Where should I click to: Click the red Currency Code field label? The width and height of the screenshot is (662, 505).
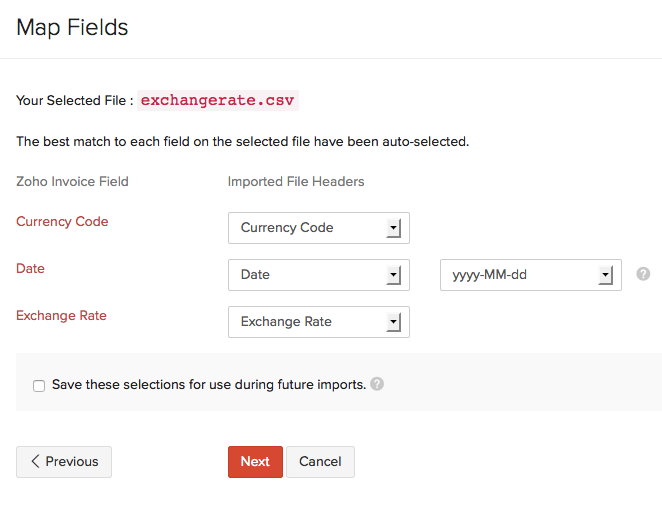coord(62,222)
